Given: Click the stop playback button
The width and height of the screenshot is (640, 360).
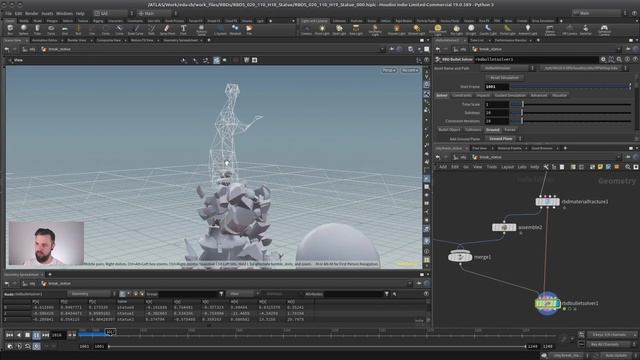Looking at the screenshot, I should click(x=27, y=335).
